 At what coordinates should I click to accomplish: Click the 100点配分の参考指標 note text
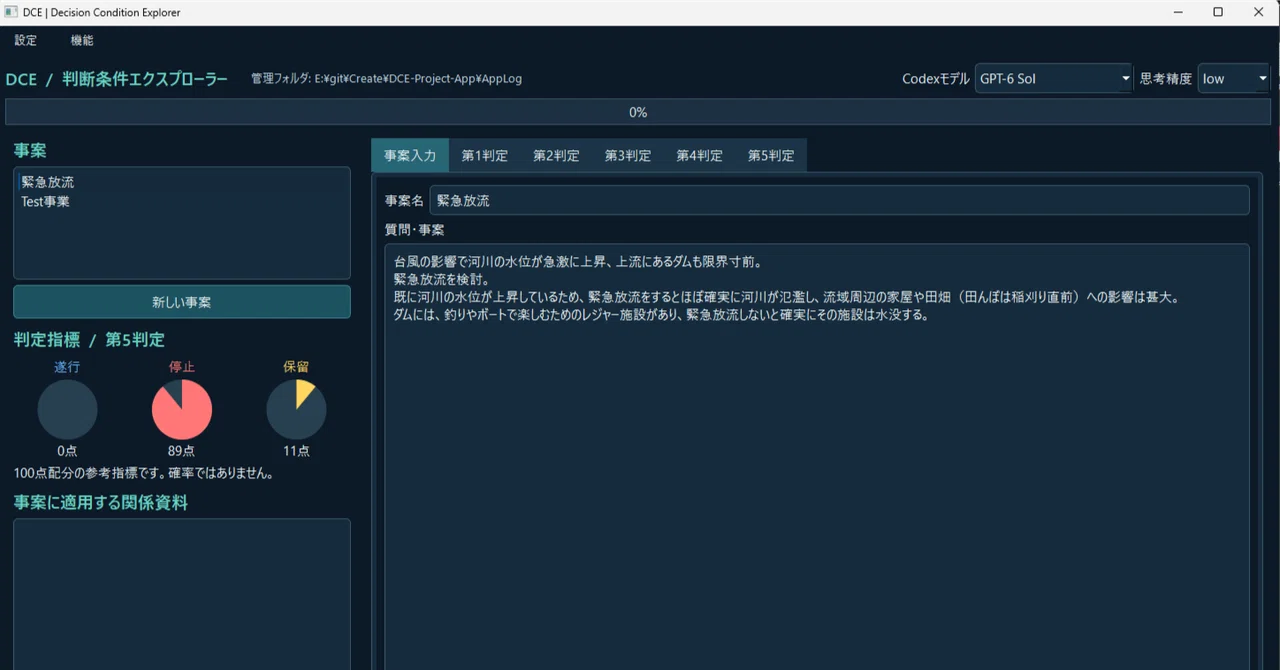(x=144, y=473)
